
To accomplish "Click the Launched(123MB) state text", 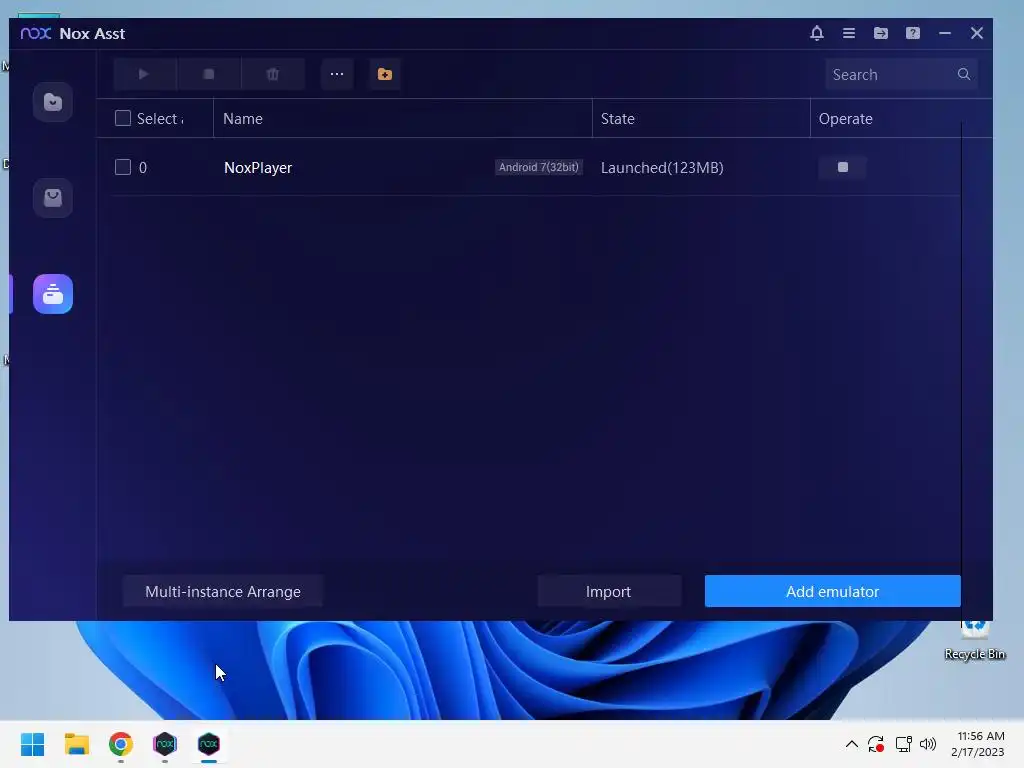I will [662, 168].
